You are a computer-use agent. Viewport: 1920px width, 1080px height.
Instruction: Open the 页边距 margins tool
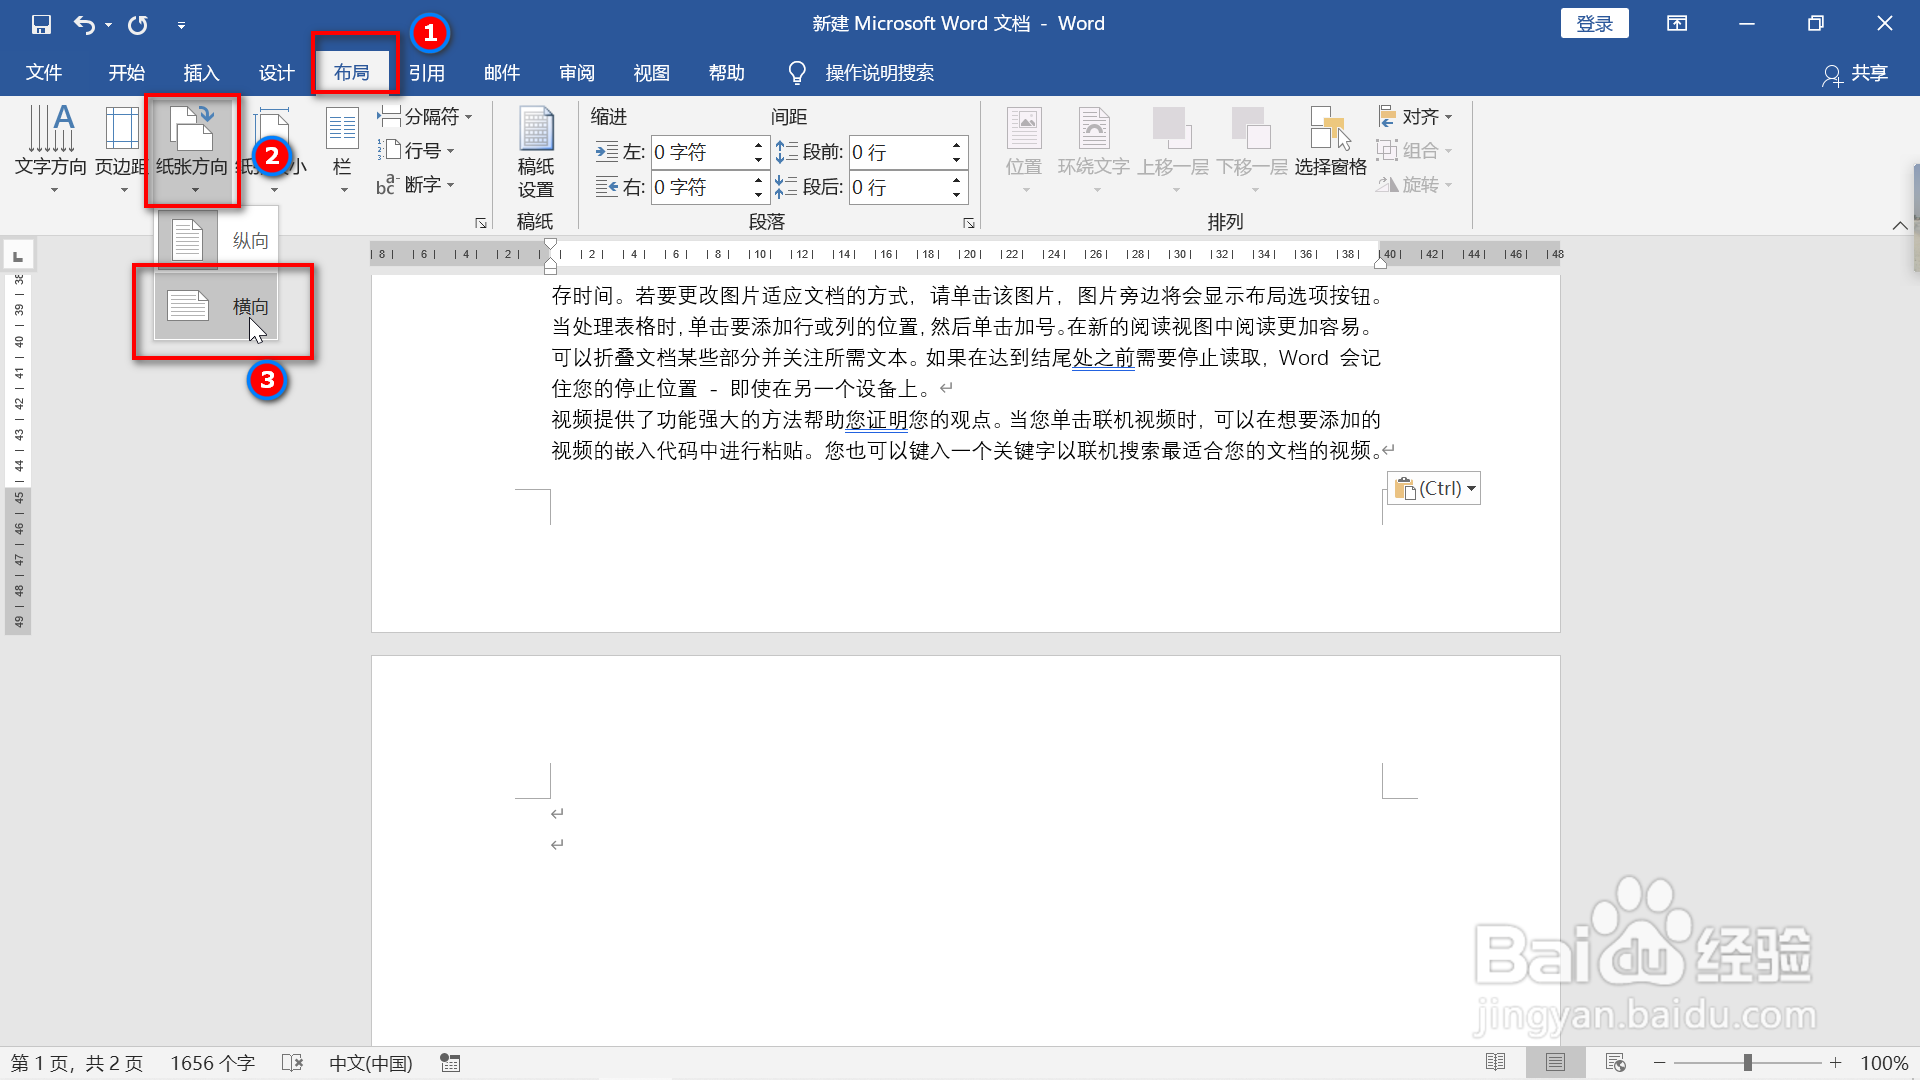tap(121, 150)
